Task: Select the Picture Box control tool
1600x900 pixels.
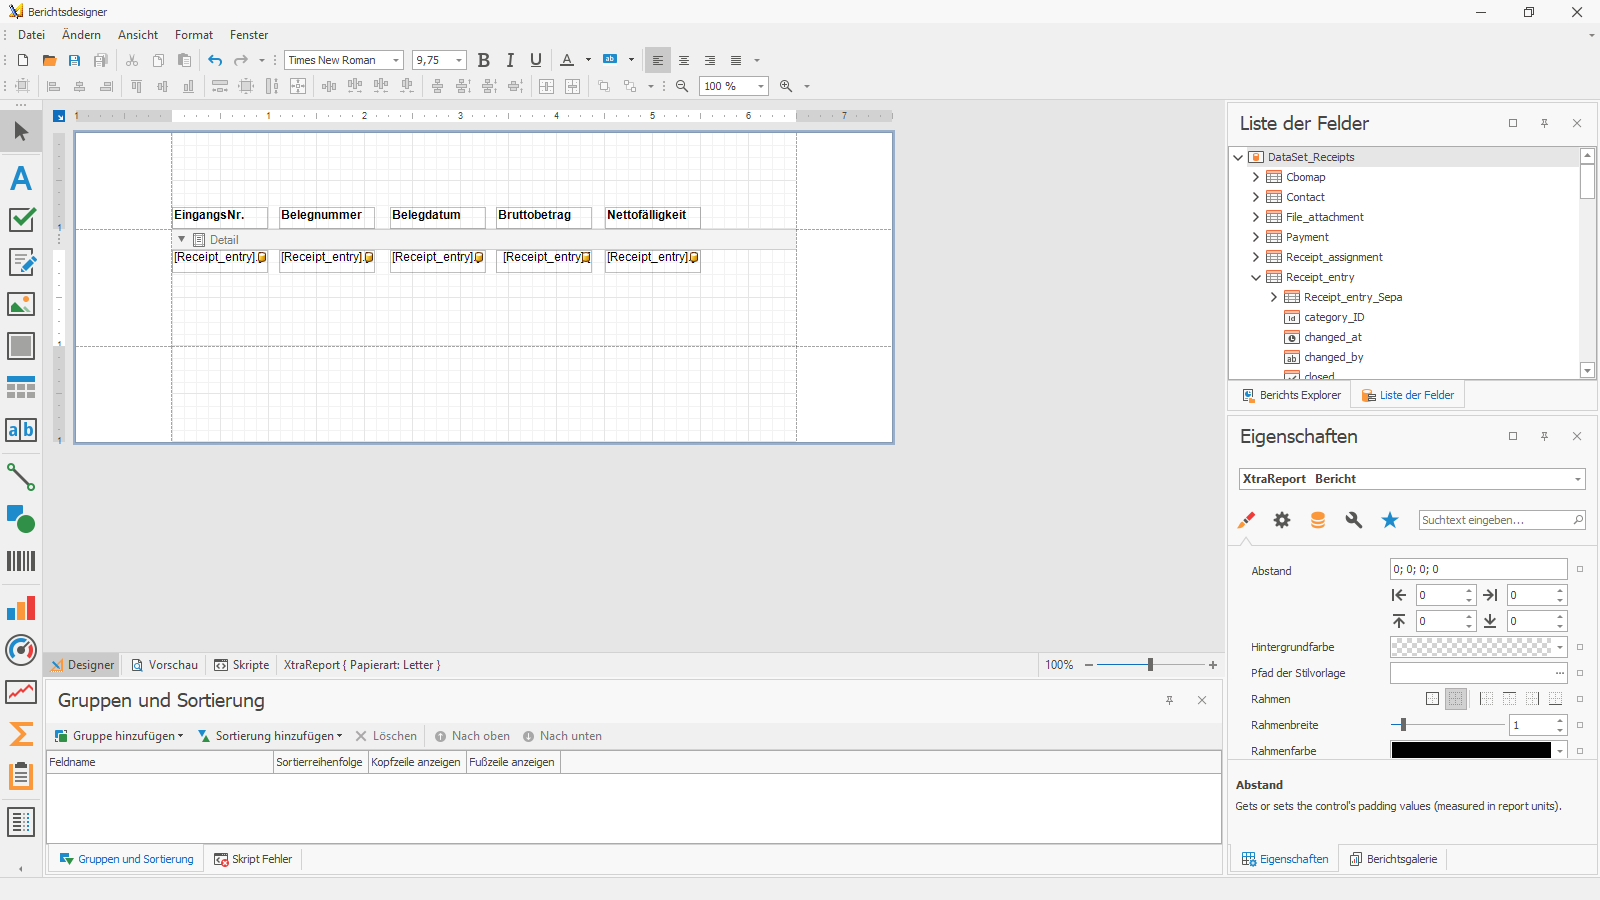Action: (21, 304)
